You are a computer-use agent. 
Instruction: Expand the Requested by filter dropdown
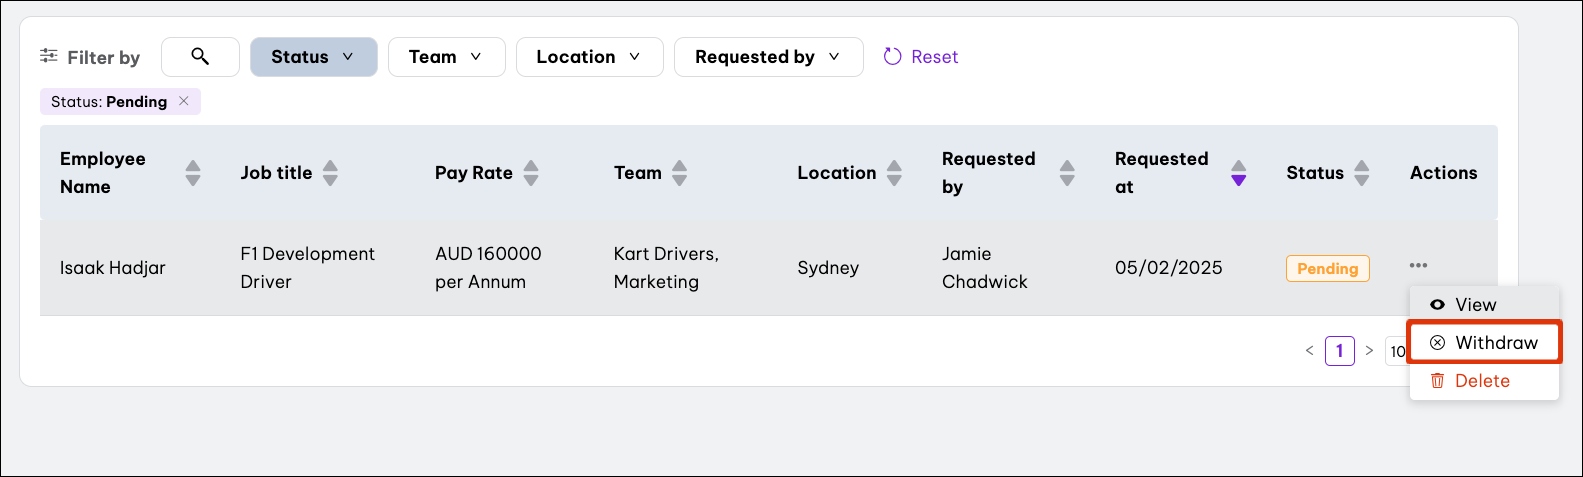point(768,57)
